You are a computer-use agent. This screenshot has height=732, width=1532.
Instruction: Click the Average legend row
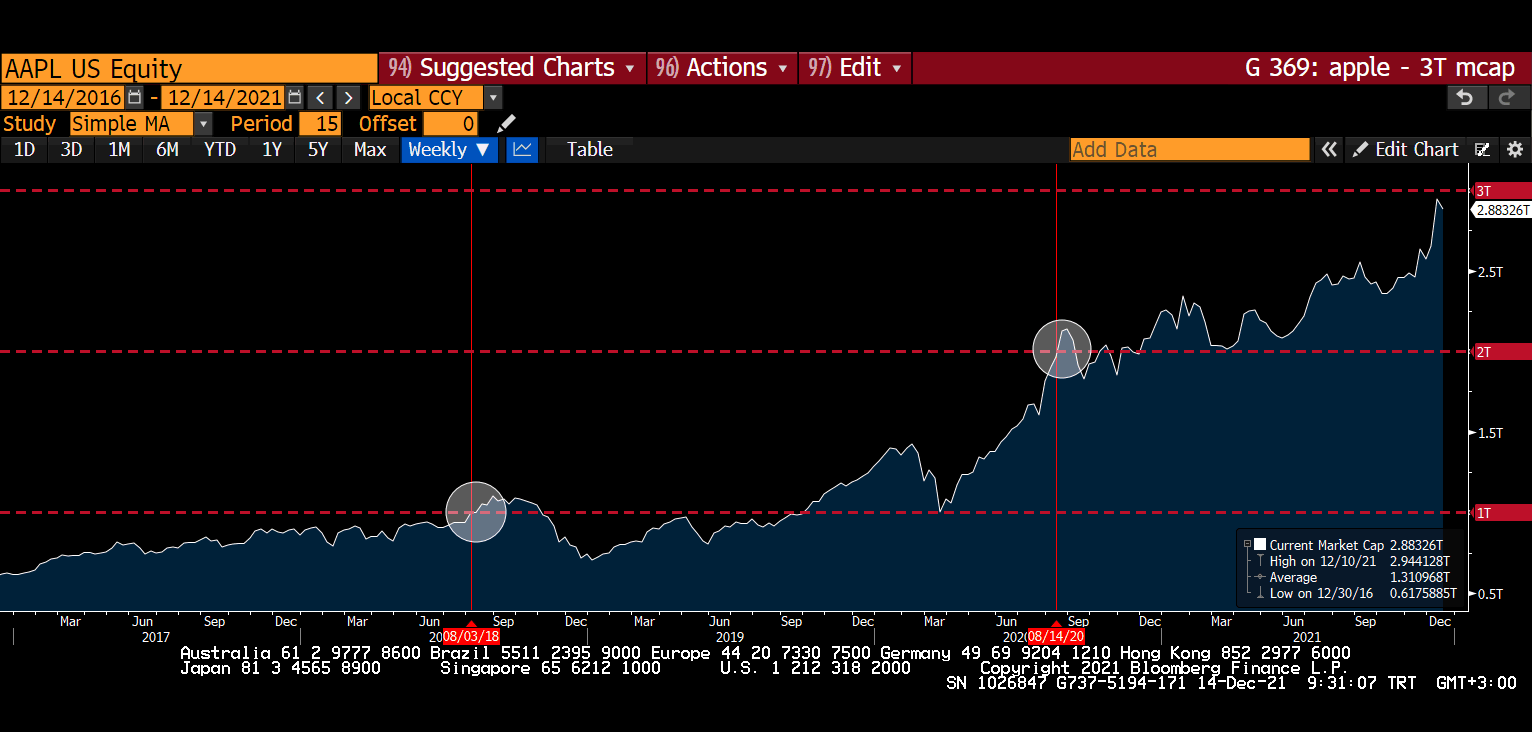tap(1350, 577)
